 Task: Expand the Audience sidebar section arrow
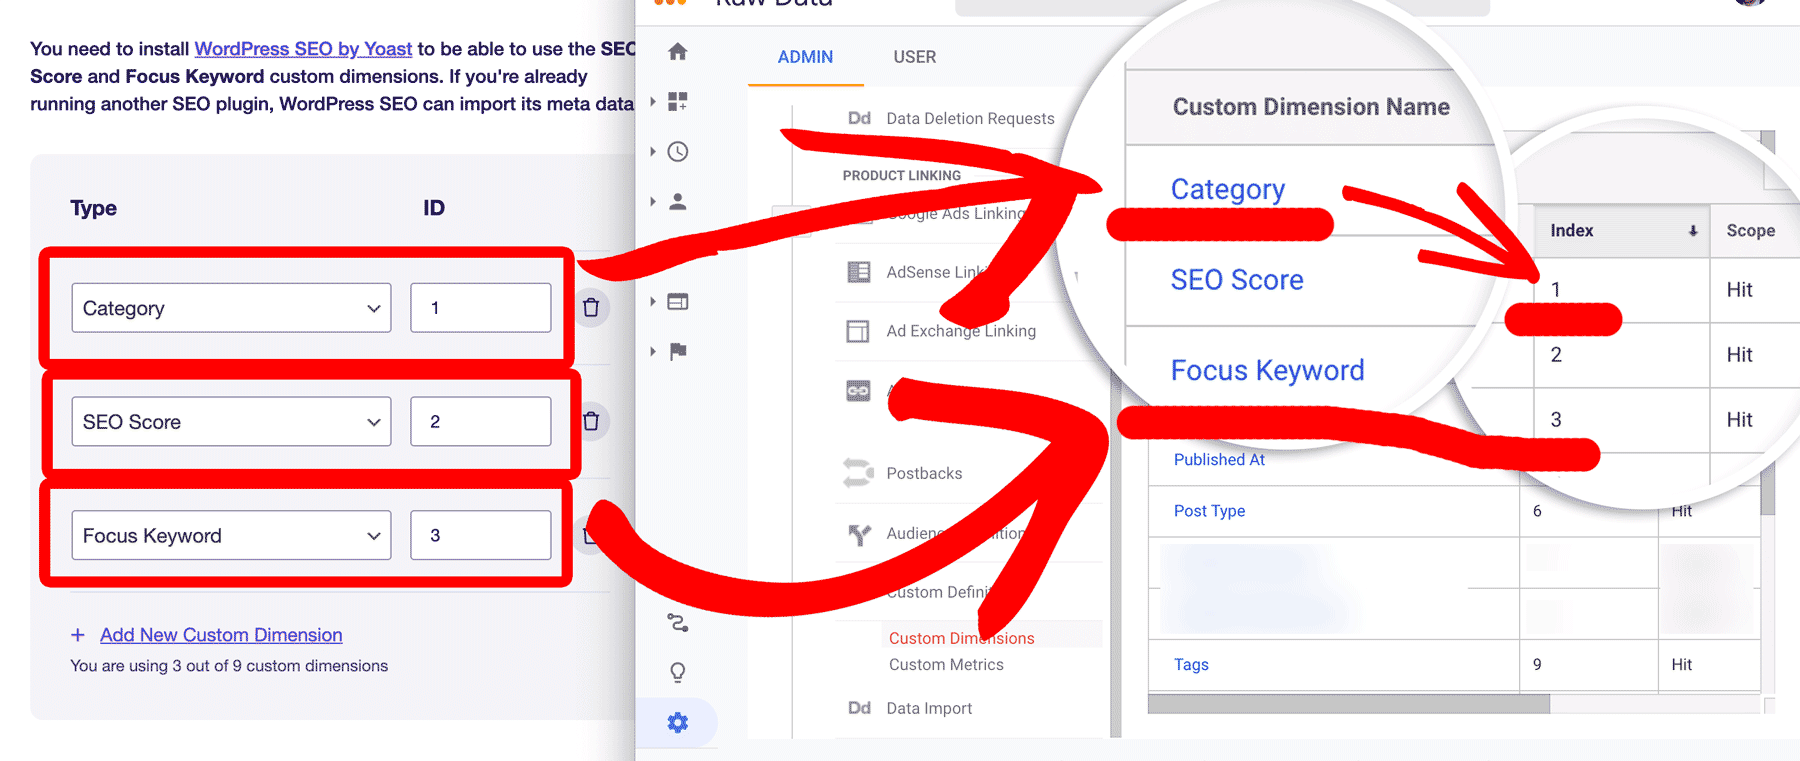(653, 201)
